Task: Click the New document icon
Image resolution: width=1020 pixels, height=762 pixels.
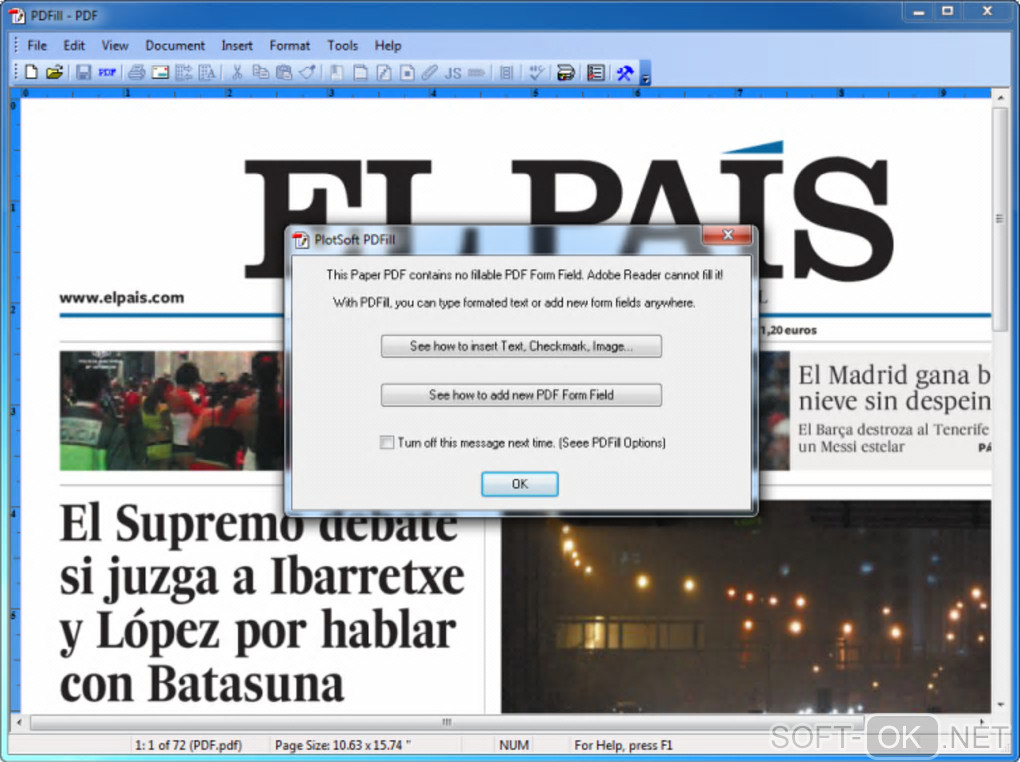Action: pos(31,72)
